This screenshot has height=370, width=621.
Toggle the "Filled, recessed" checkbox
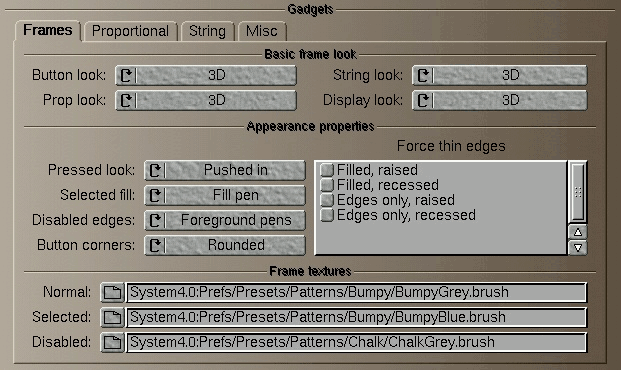[327, 185]
